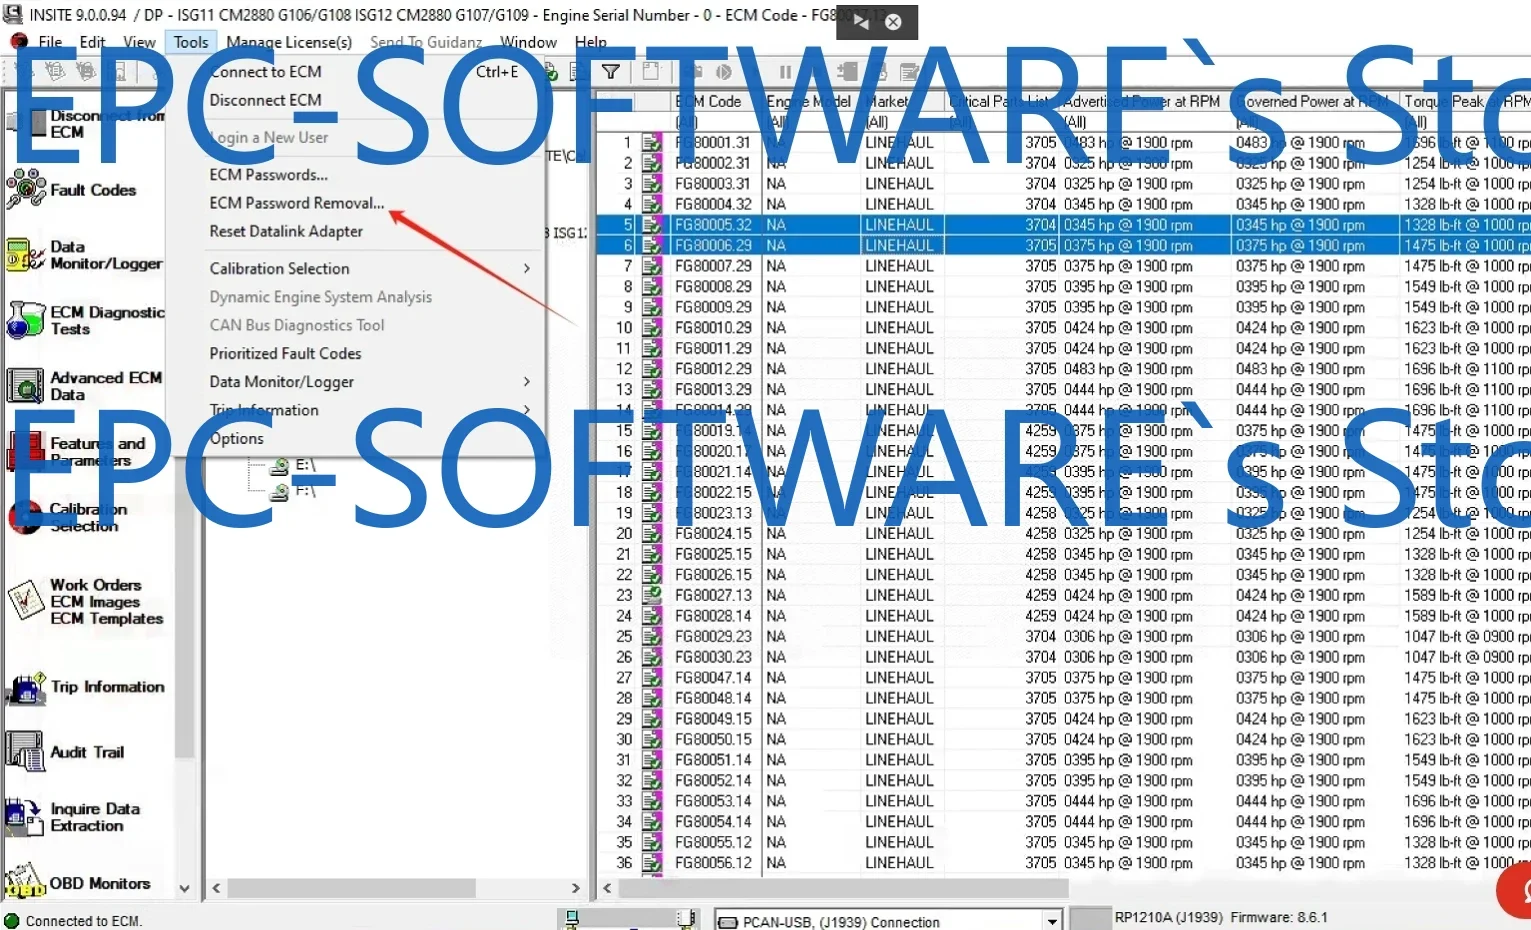Image resolution: width=1531 pixels, height=930 pixels.
Task: Click ECM code FG80008.29
Action: pyautogui.click(x=713, y=287)
